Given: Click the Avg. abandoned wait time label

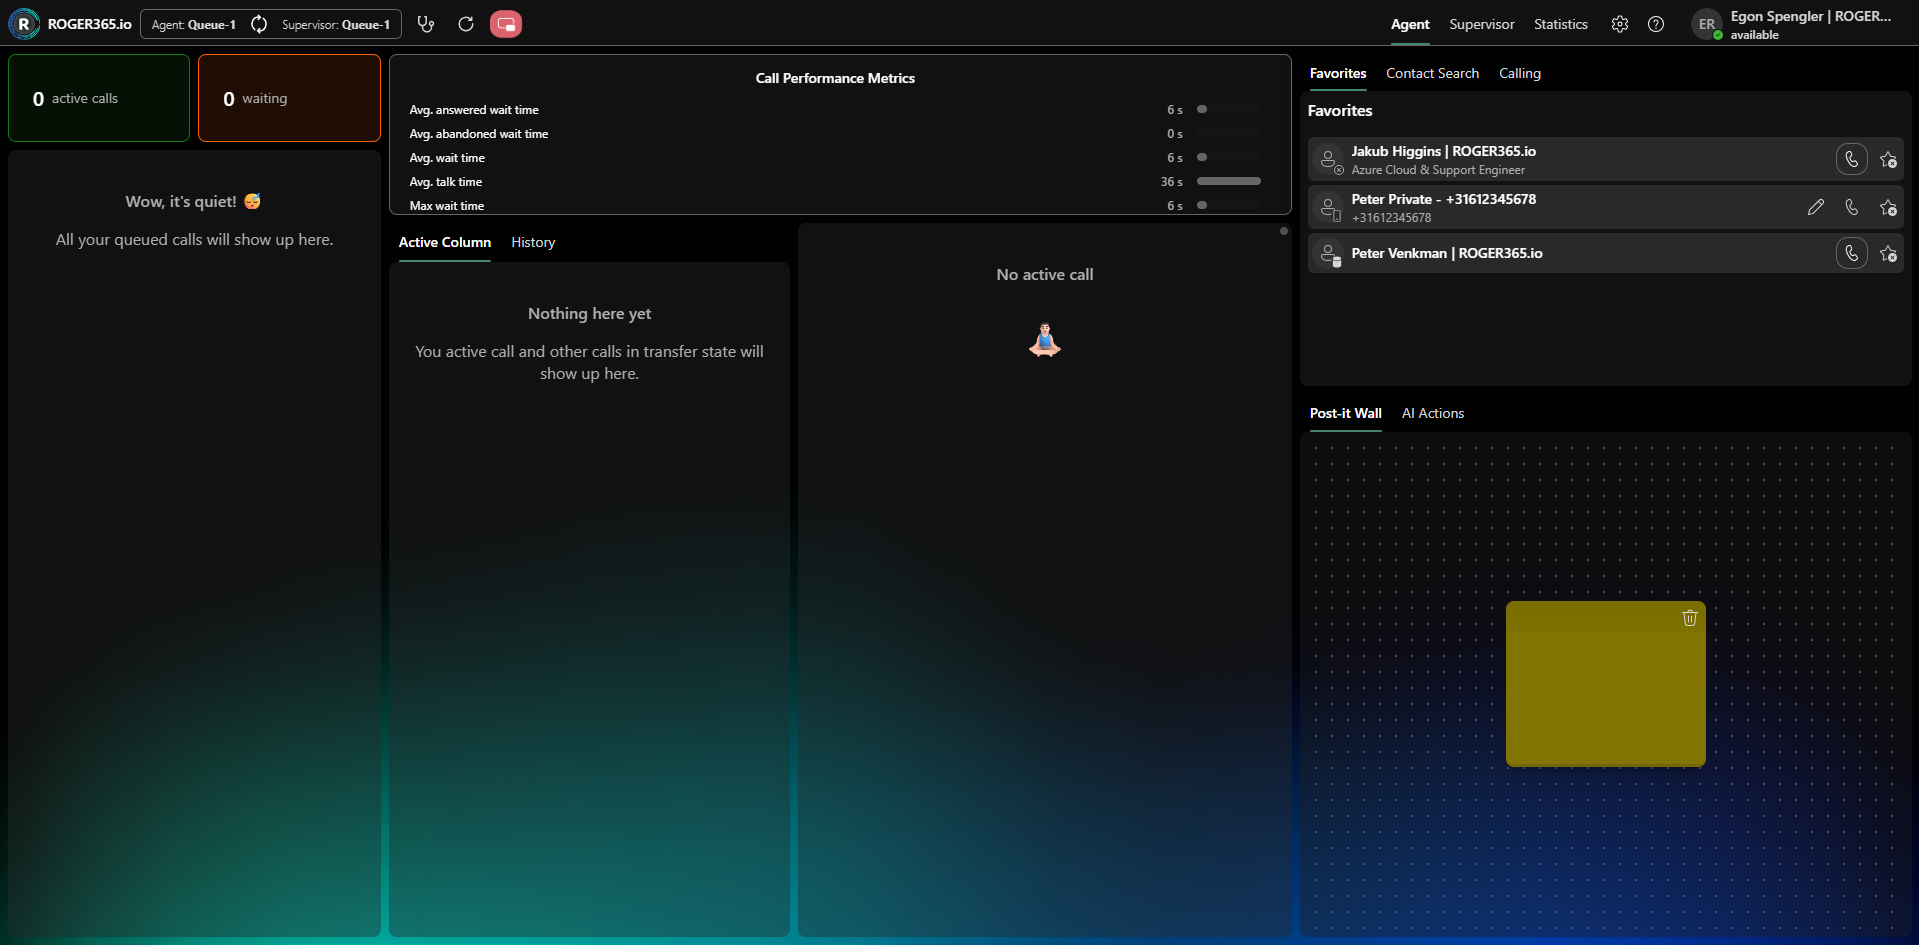Looking at the screenshot, I should [x=479, y=134].
